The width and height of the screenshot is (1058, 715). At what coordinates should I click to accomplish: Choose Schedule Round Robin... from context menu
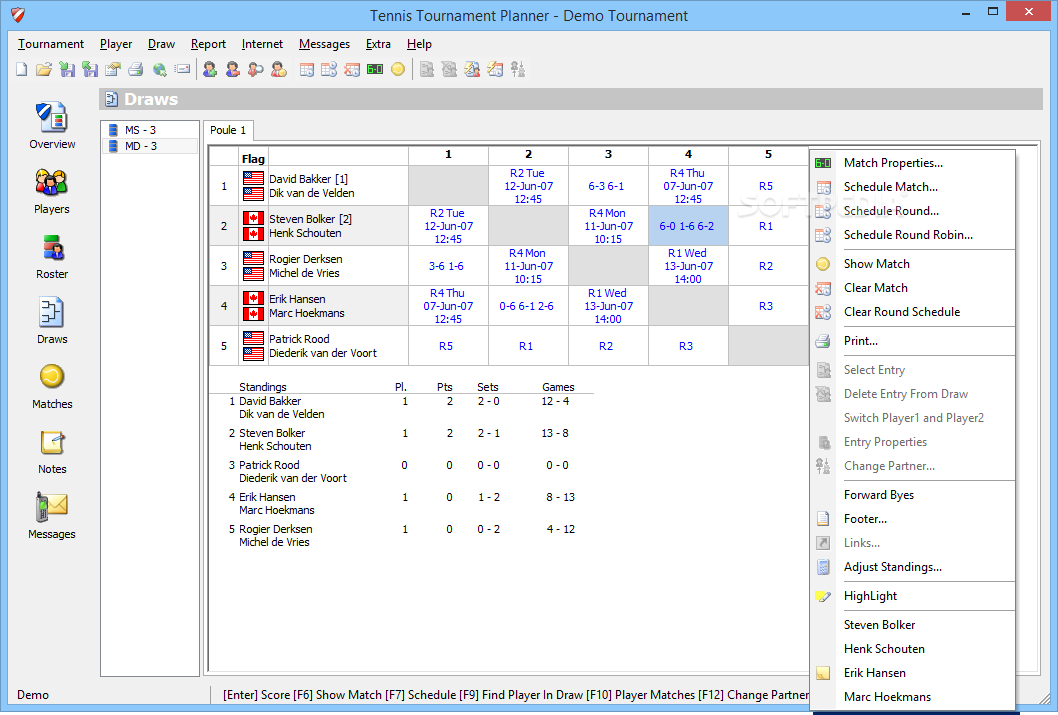pos(912,235)
